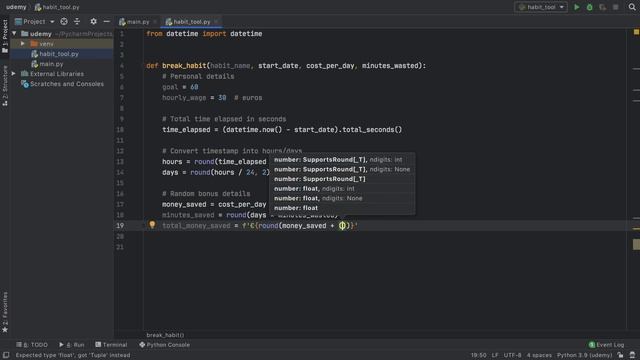Toggle the 2: Favorites side tab

[5, 312]
